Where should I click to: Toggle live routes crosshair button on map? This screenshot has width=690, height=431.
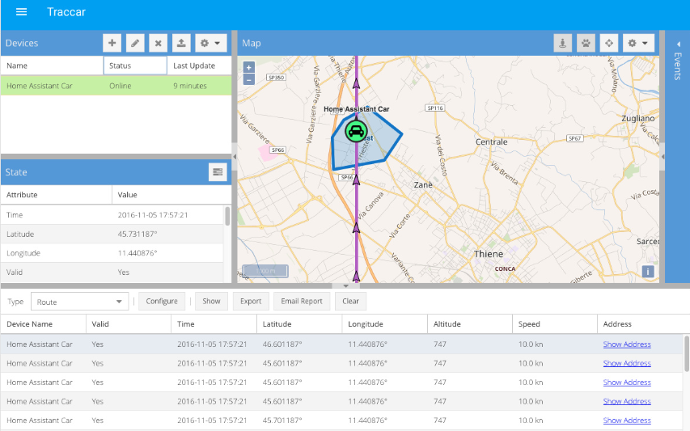pyautogui.click(x=608, y=43)
